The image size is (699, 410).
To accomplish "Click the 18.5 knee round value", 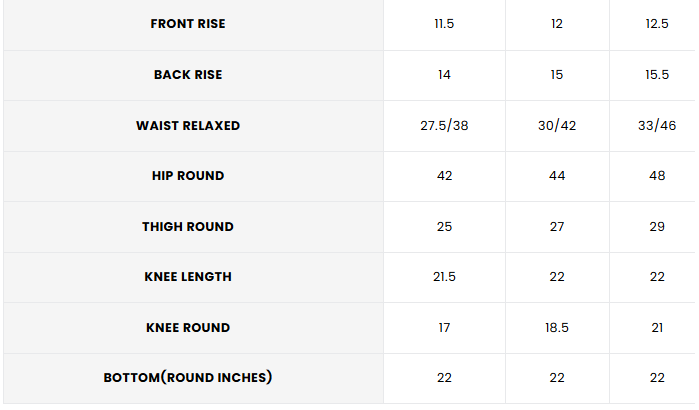I will 557,328.
